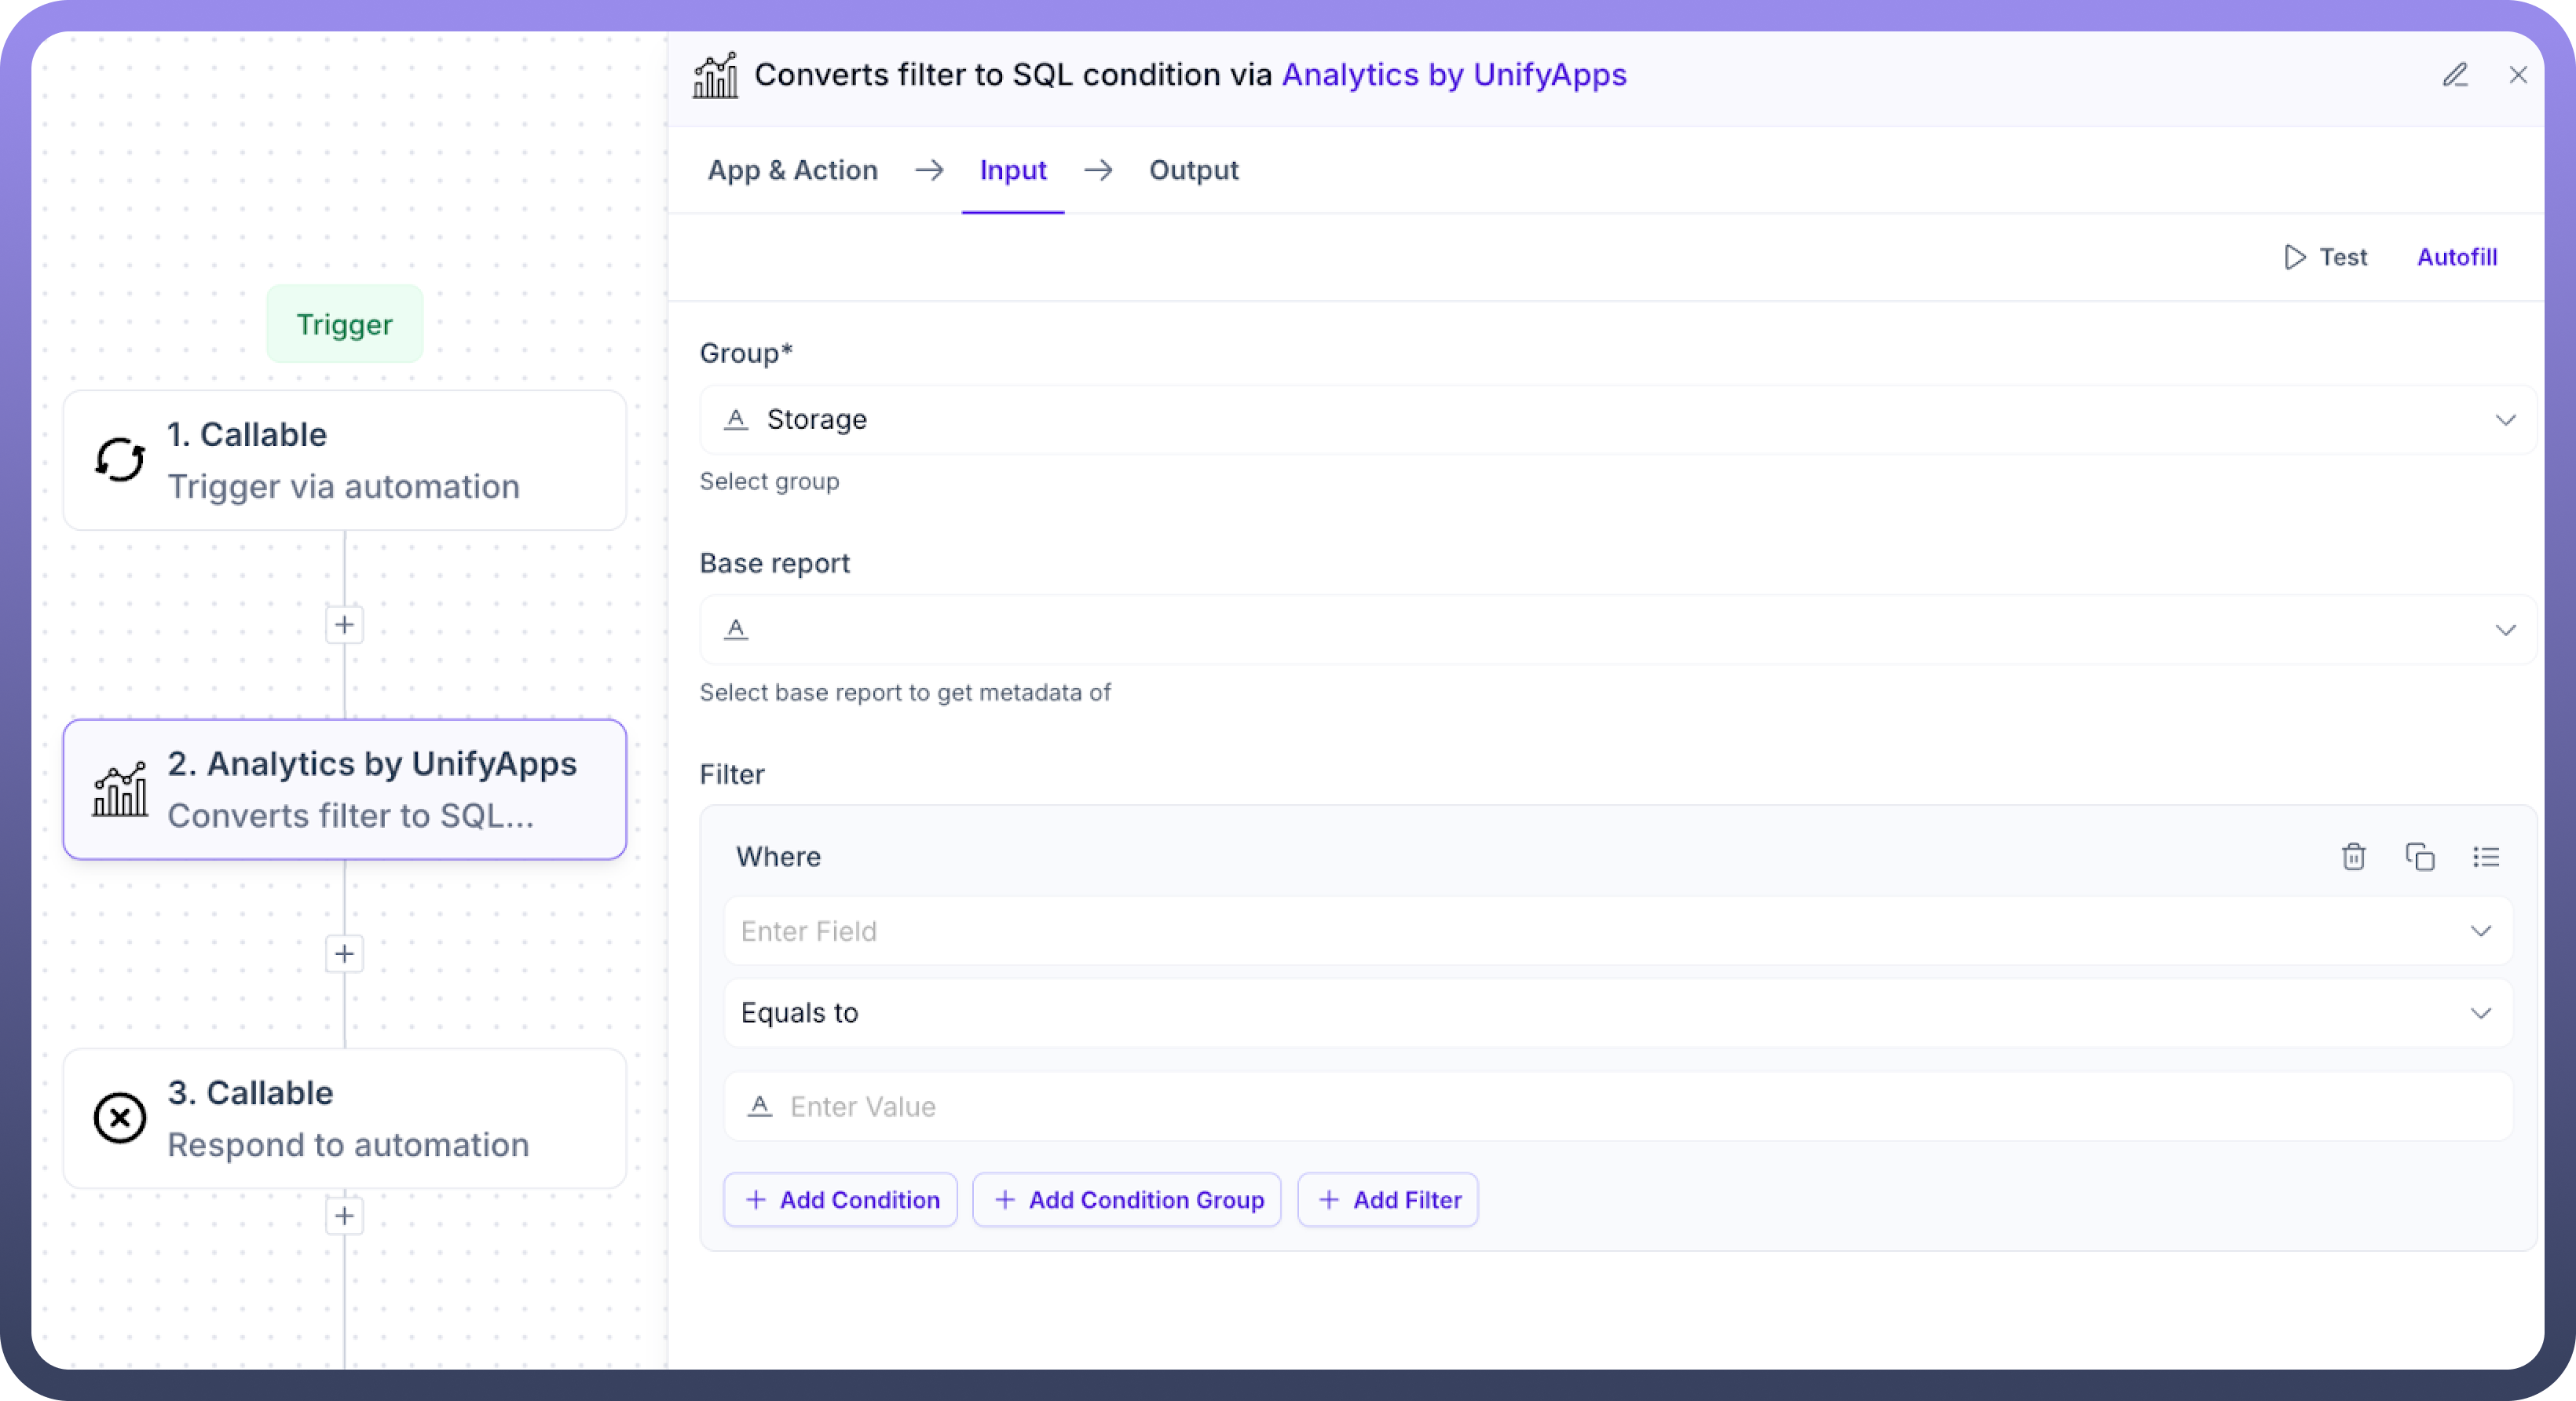
Task: Duplicate the Where filter with copy icon
Action: click(x=2419, y=857)
